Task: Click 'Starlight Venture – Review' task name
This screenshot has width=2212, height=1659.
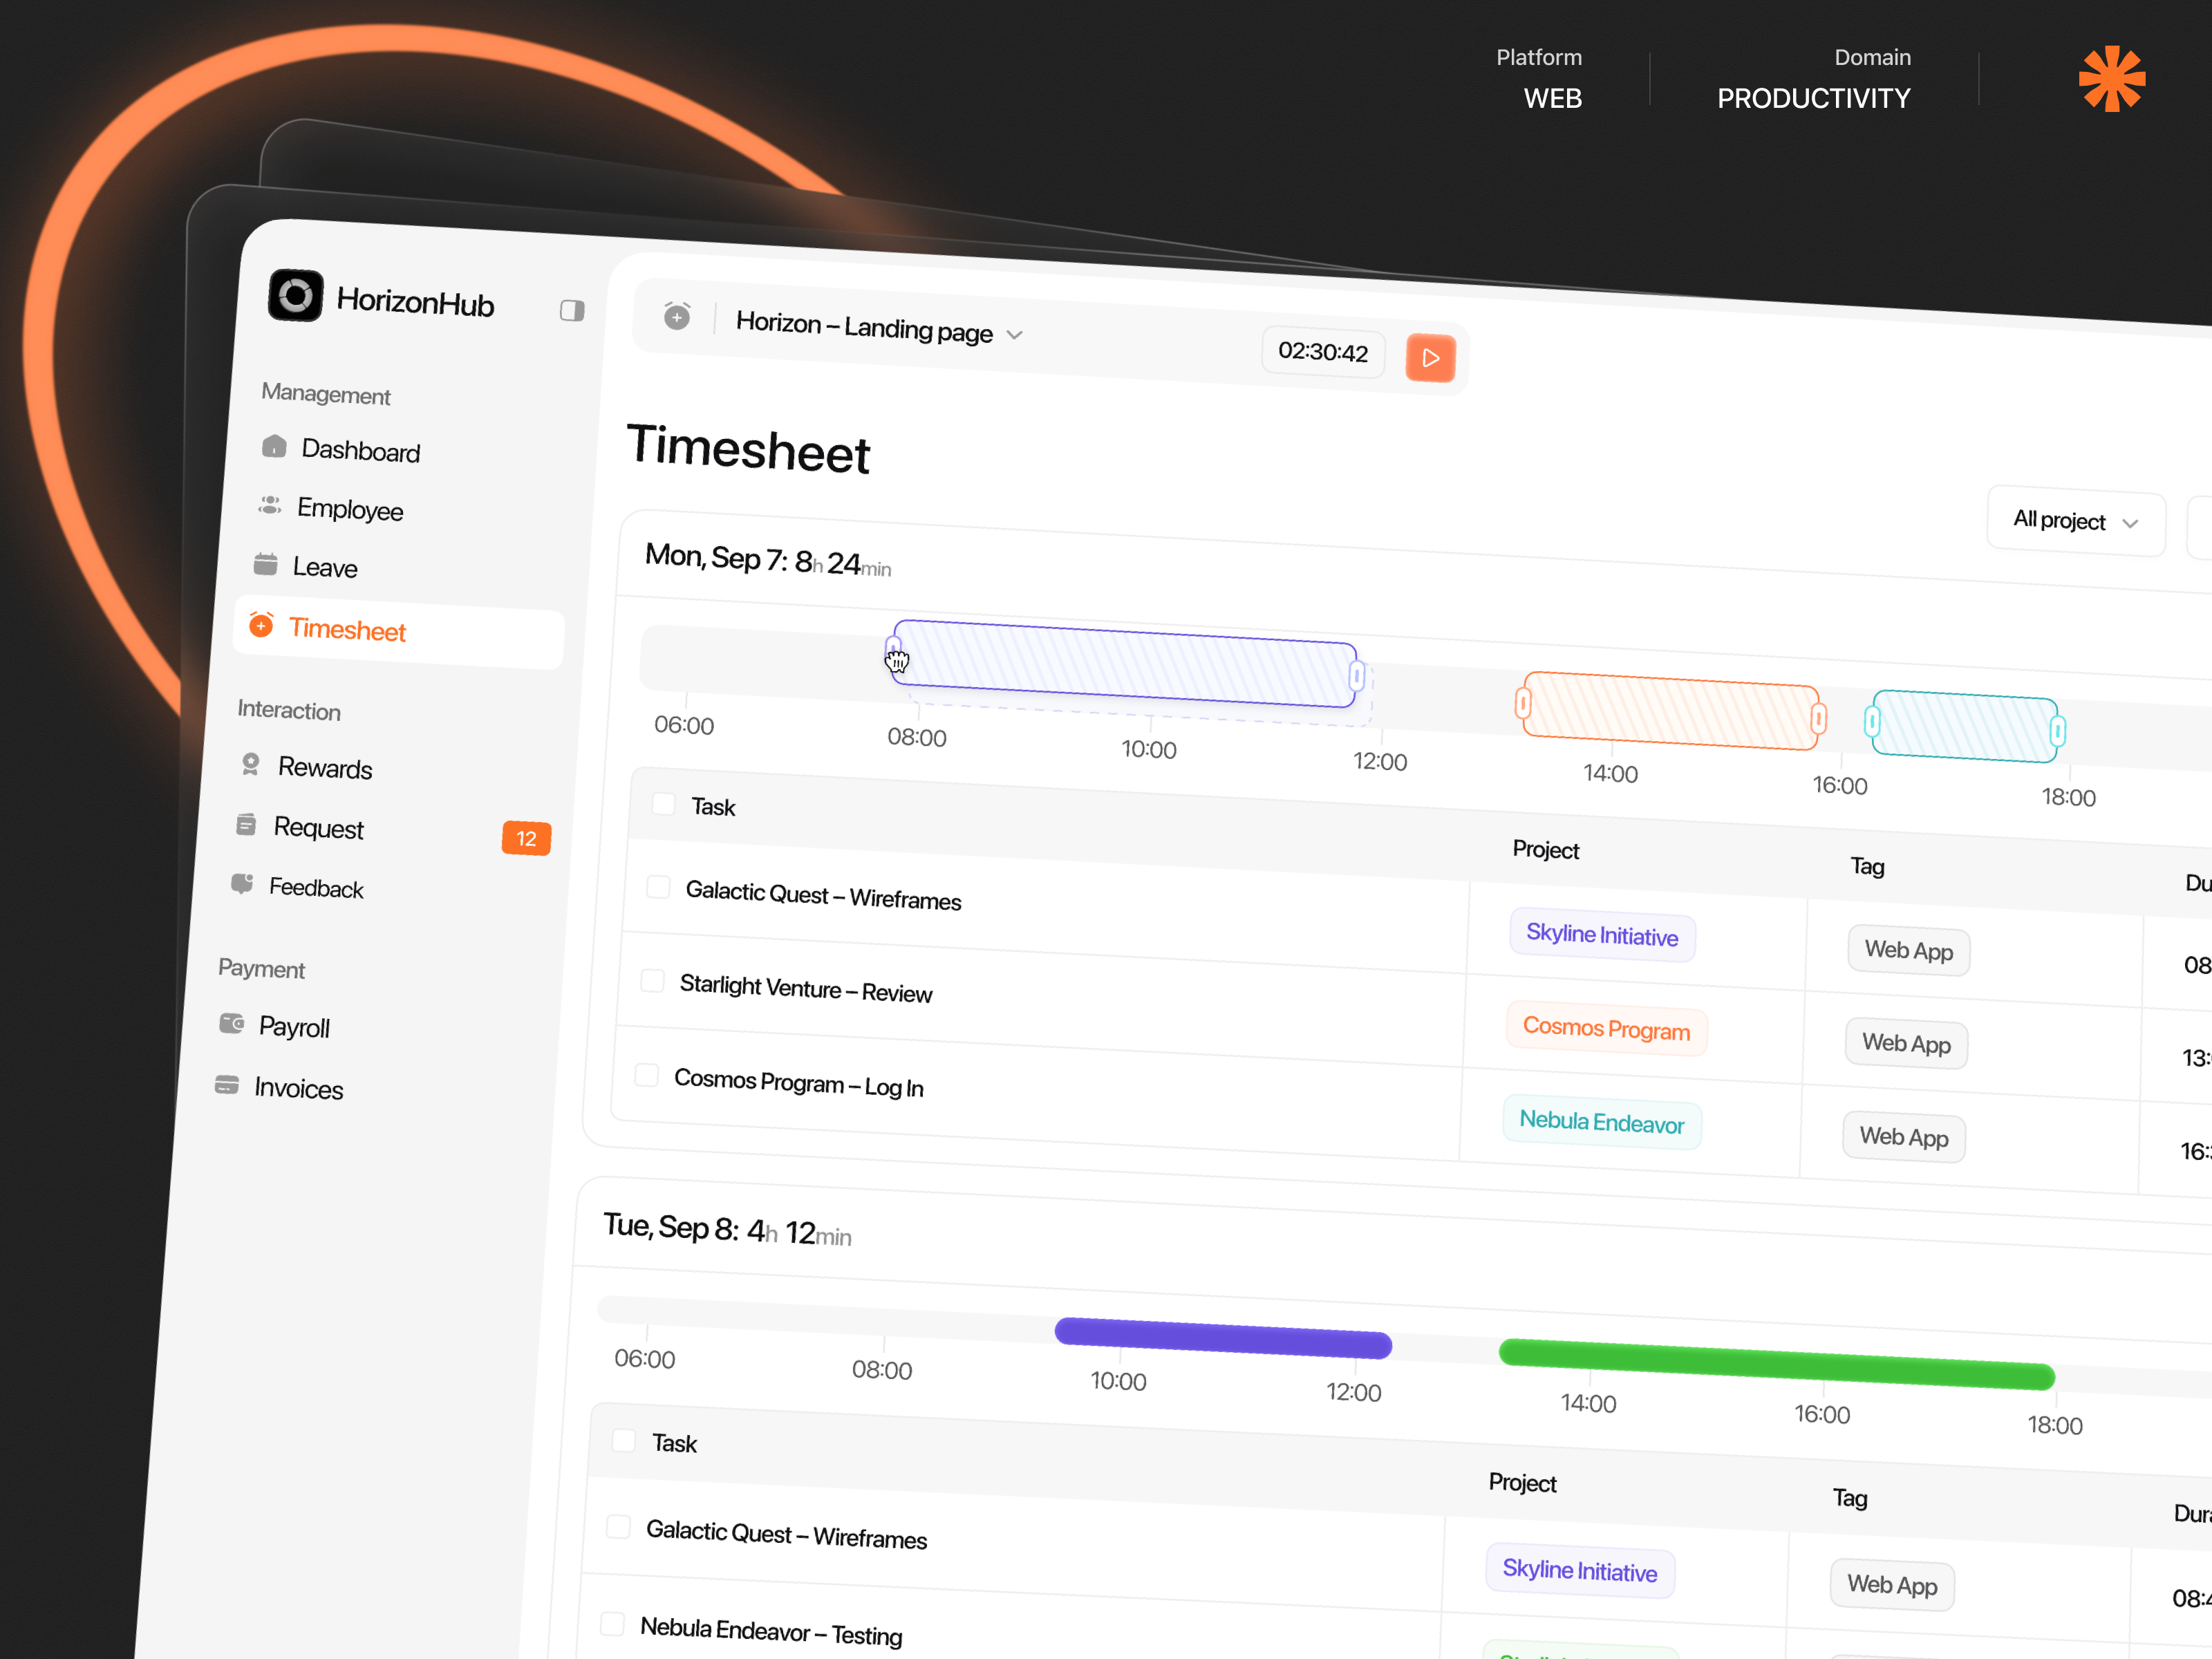Action: 806,989
